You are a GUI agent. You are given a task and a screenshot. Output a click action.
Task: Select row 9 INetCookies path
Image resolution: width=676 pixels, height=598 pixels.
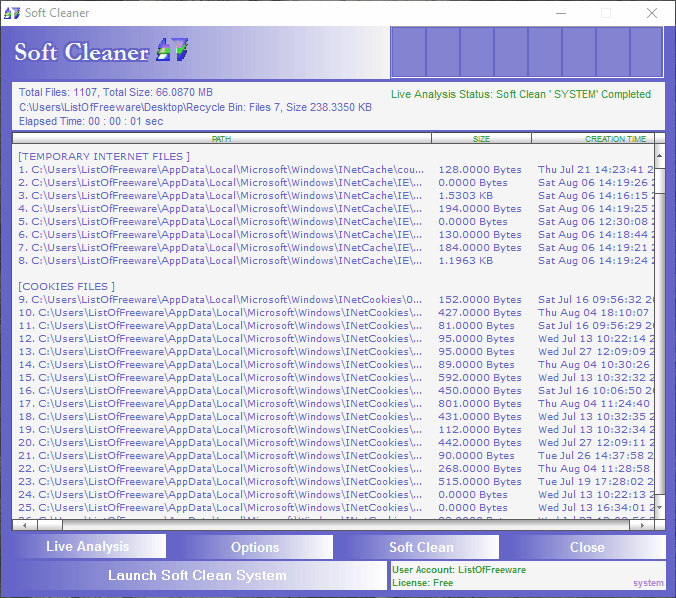(x=220, y=300)
